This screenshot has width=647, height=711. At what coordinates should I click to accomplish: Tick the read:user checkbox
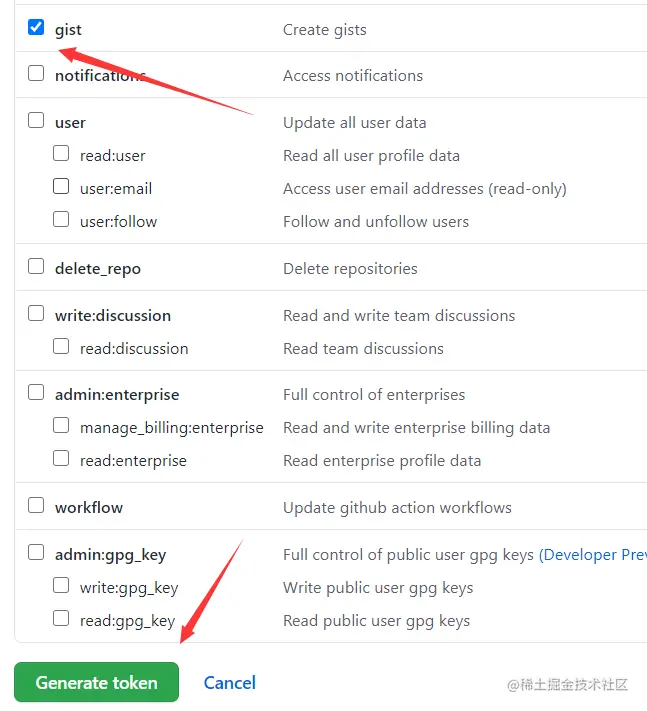pyautogui.click(x=61, y=153)
